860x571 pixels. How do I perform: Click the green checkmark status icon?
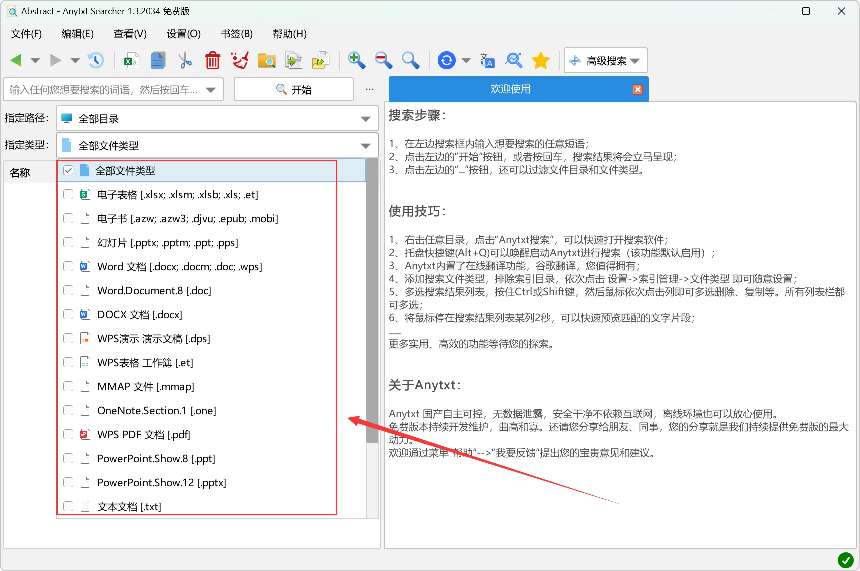(x=845, y=560)
